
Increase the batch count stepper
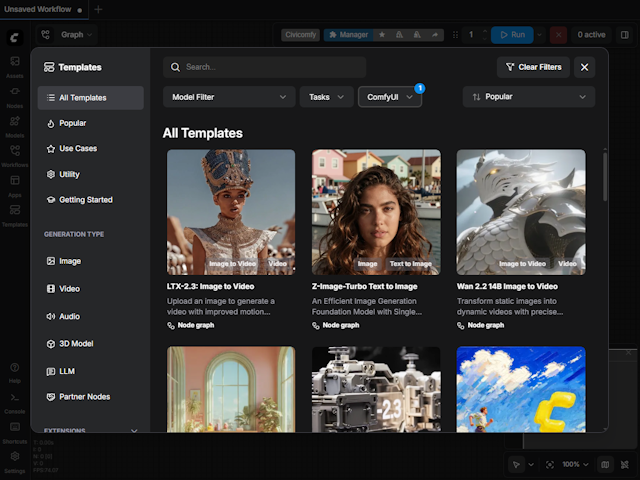(485, 31)
